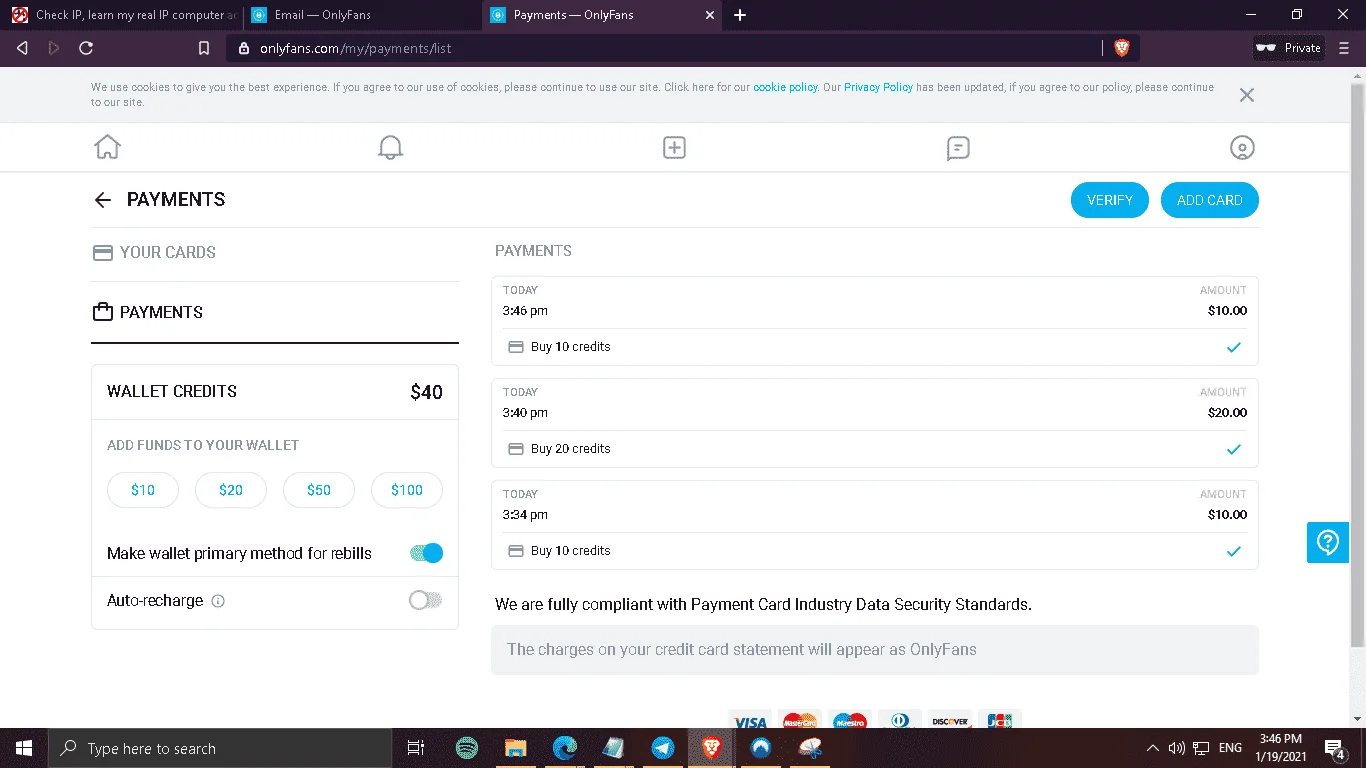The image size is (1366, 768).
Task: Go back using the arrow beside PAYMENTS
Action: (102, 200)
